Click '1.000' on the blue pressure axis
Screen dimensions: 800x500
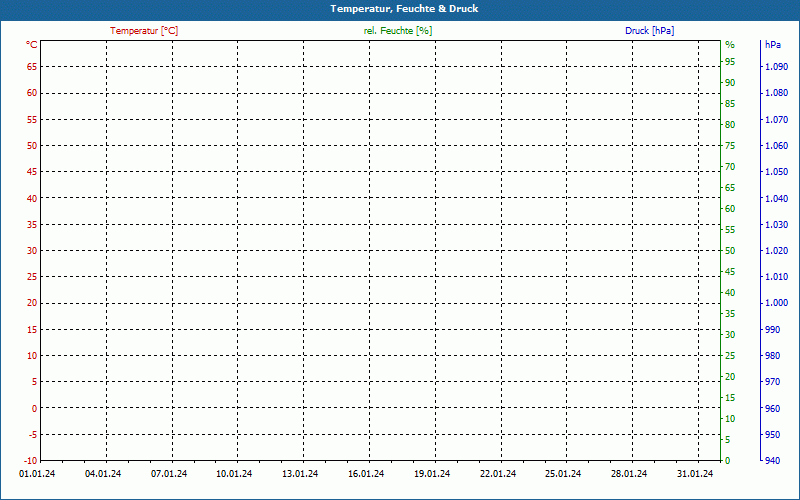tap(777, 303)
